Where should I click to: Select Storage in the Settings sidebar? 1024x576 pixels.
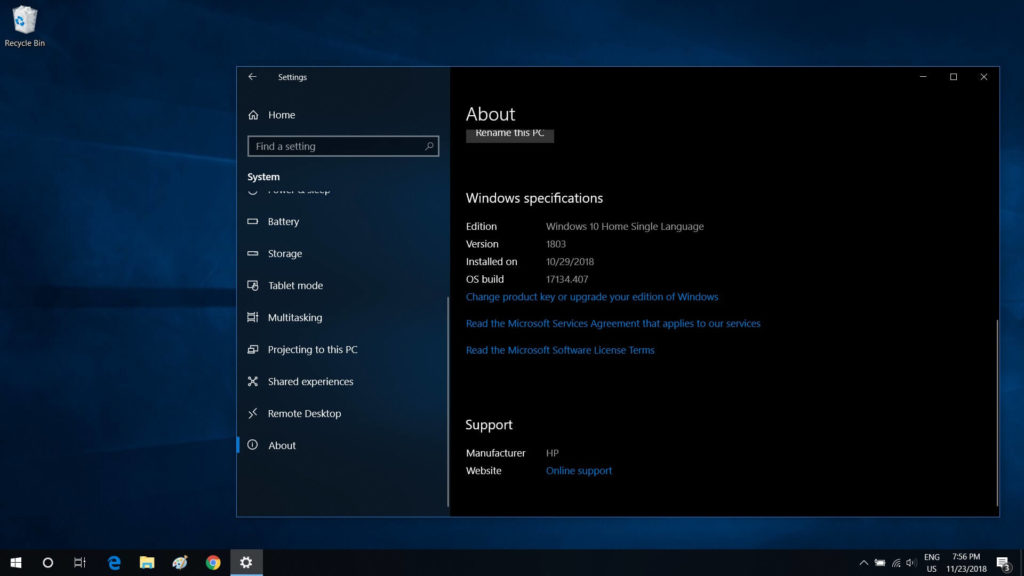tap(284, 253)
